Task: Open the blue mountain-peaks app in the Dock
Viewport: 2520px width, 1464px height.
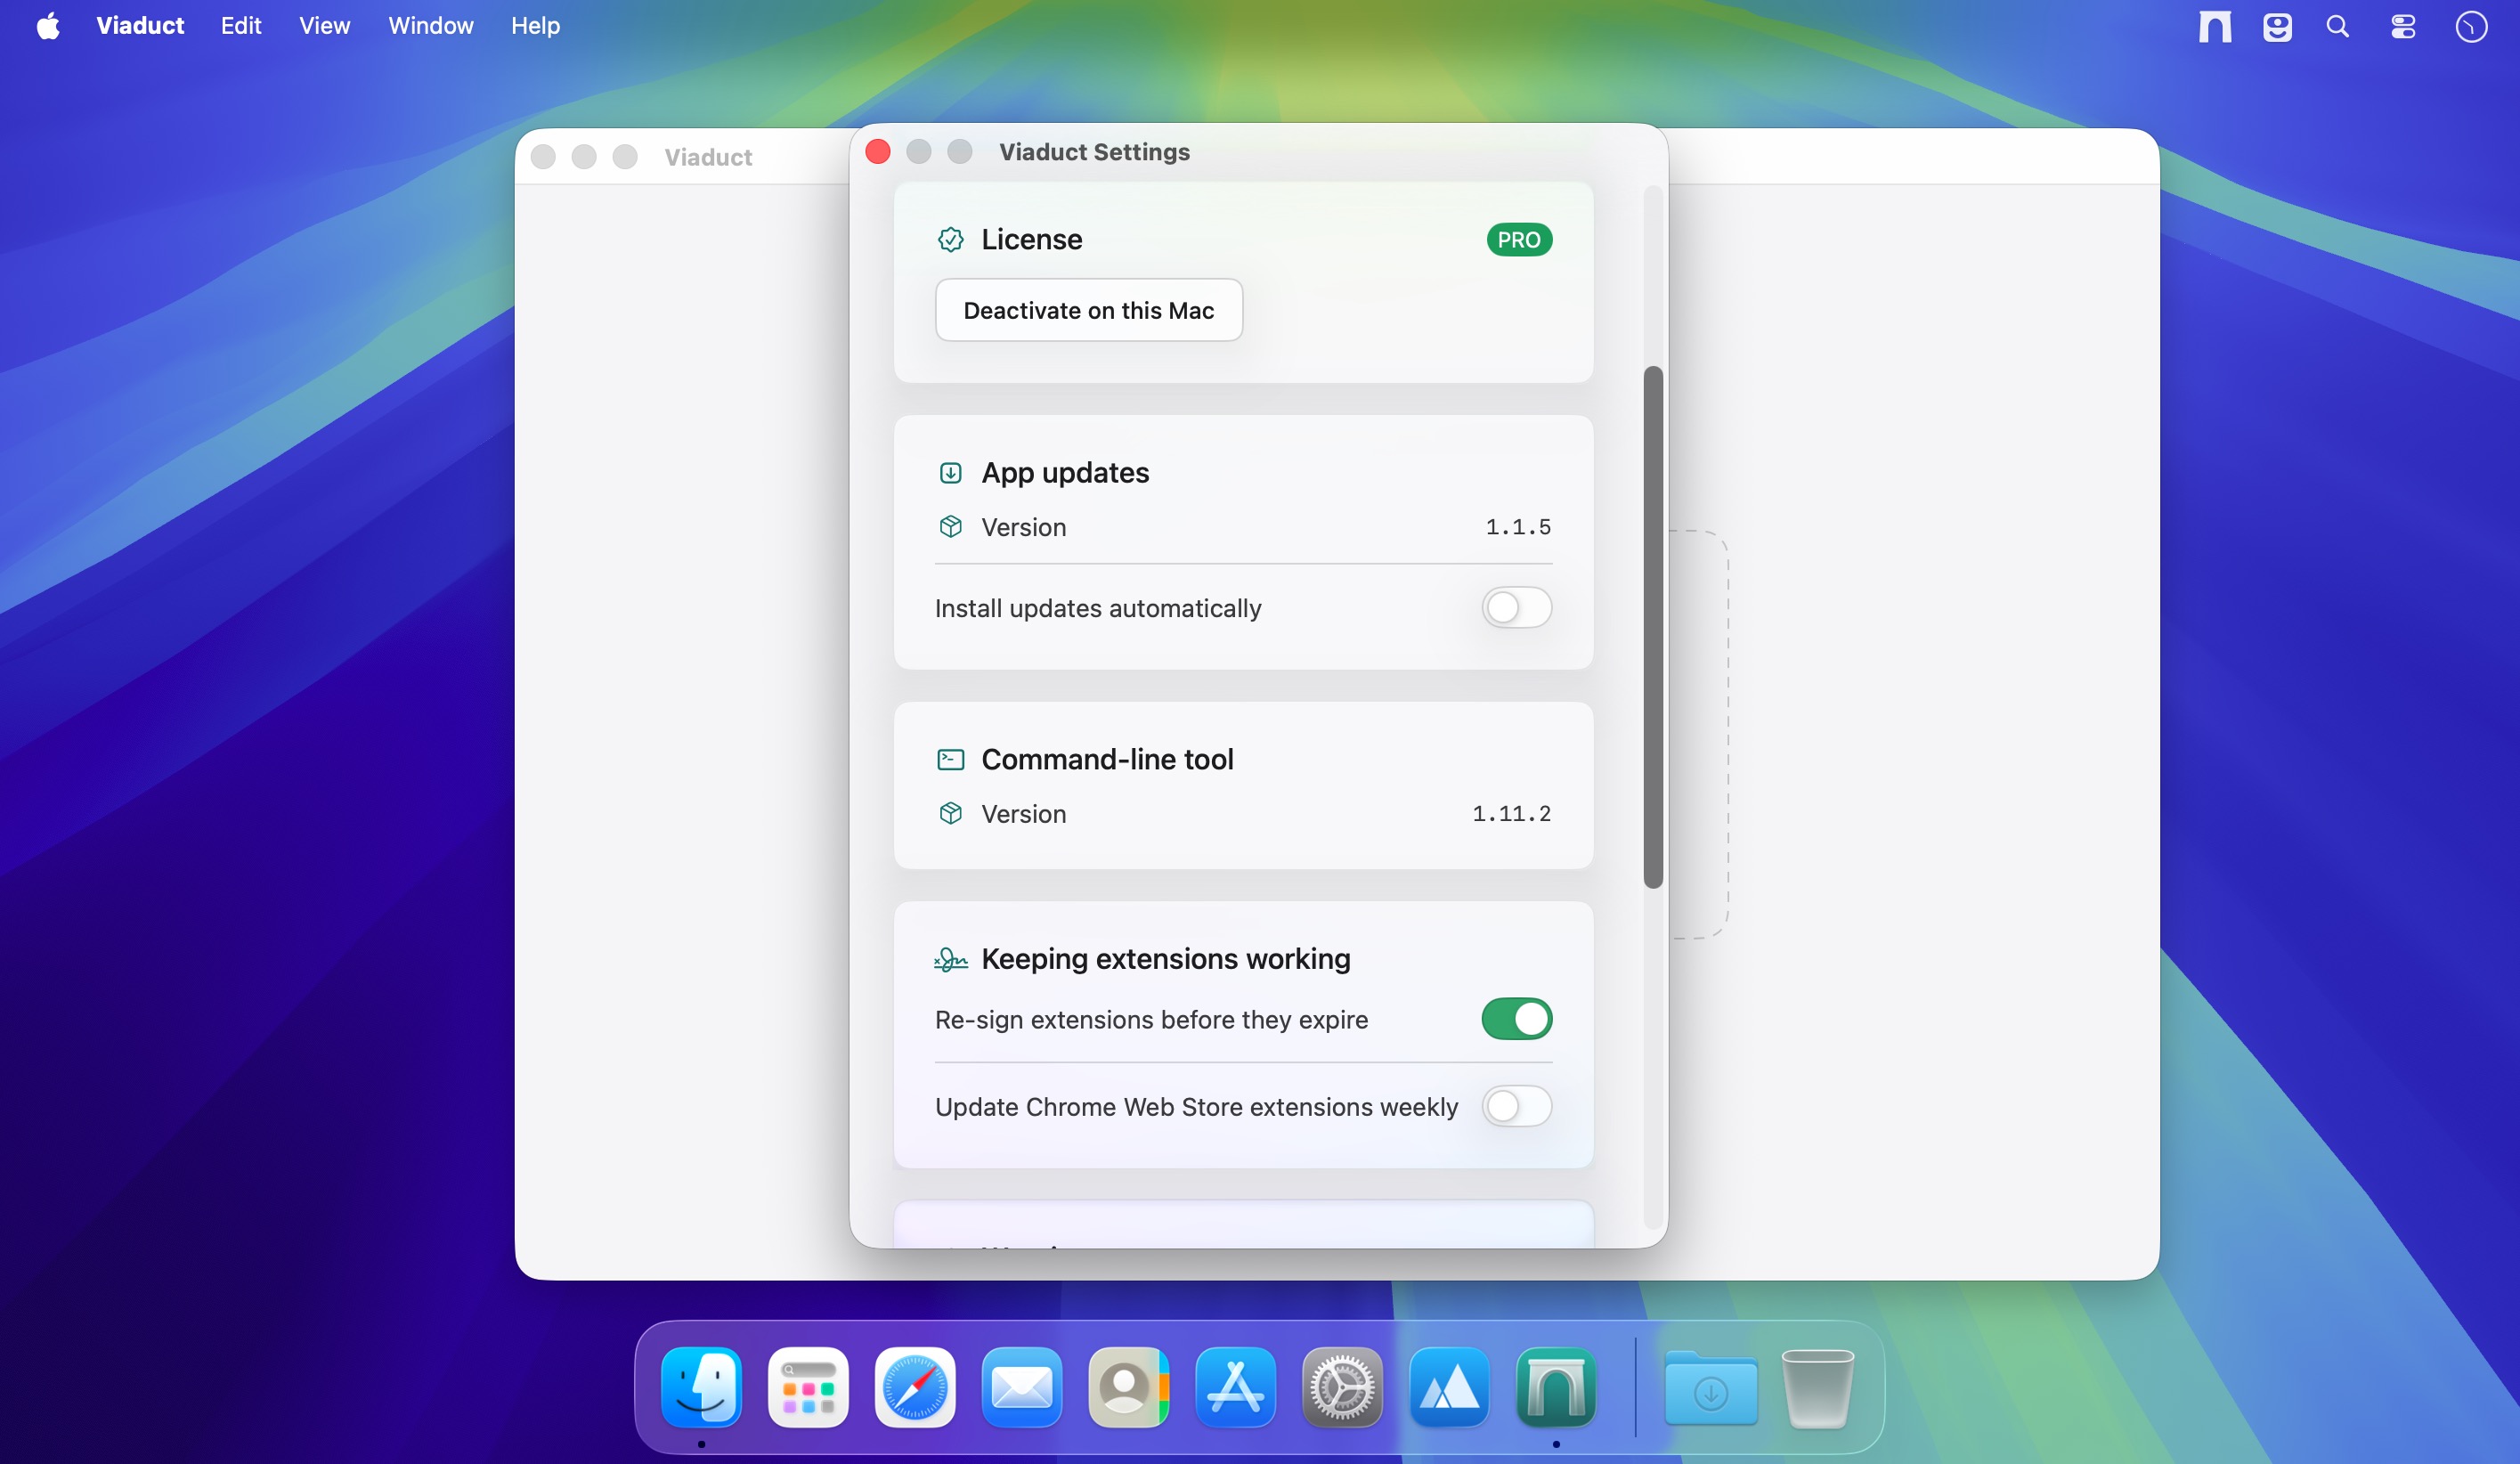Action: click(1449, 1387)
